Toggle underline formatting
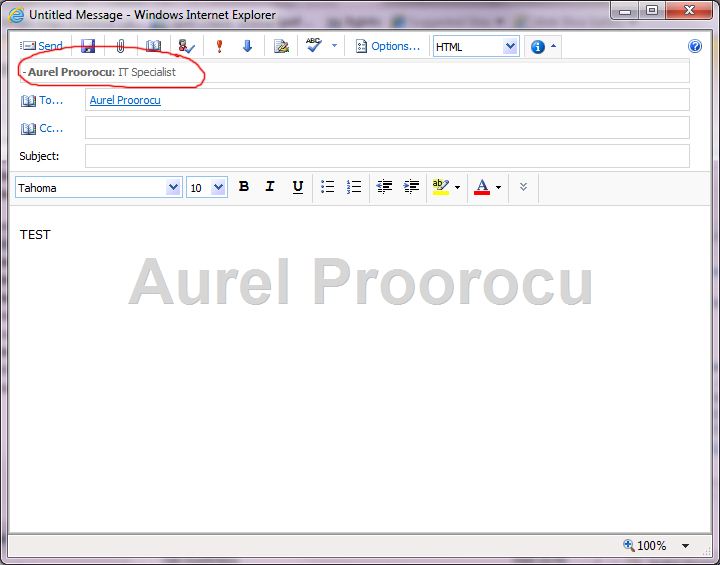 click(x=298, y=186)
